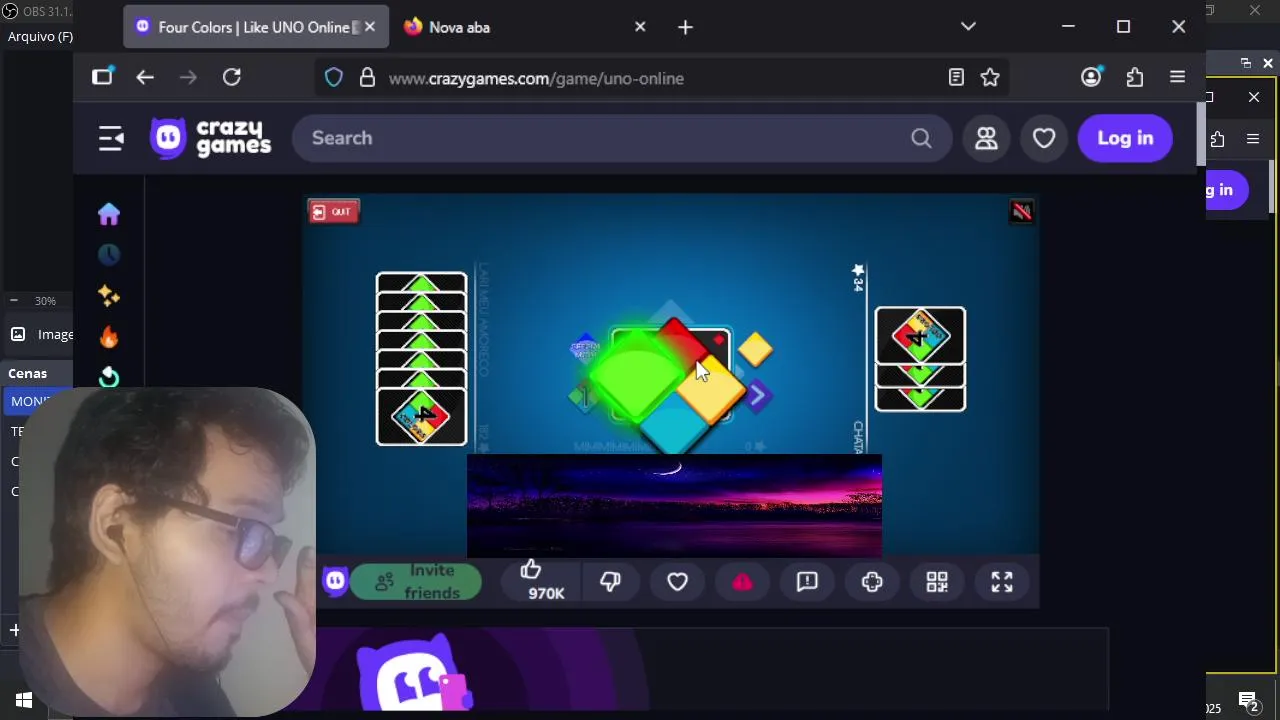This screenshot has height=720, width=1280.
Task: Open the tracking protection shield in the address bar
Action: [334, 78]
